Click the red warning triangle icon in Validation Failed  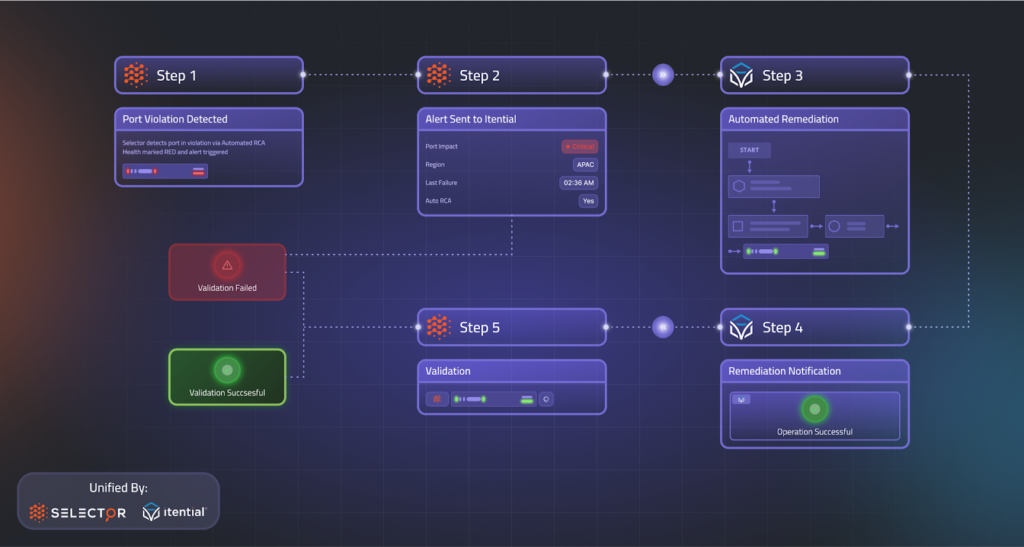[227, 265]
